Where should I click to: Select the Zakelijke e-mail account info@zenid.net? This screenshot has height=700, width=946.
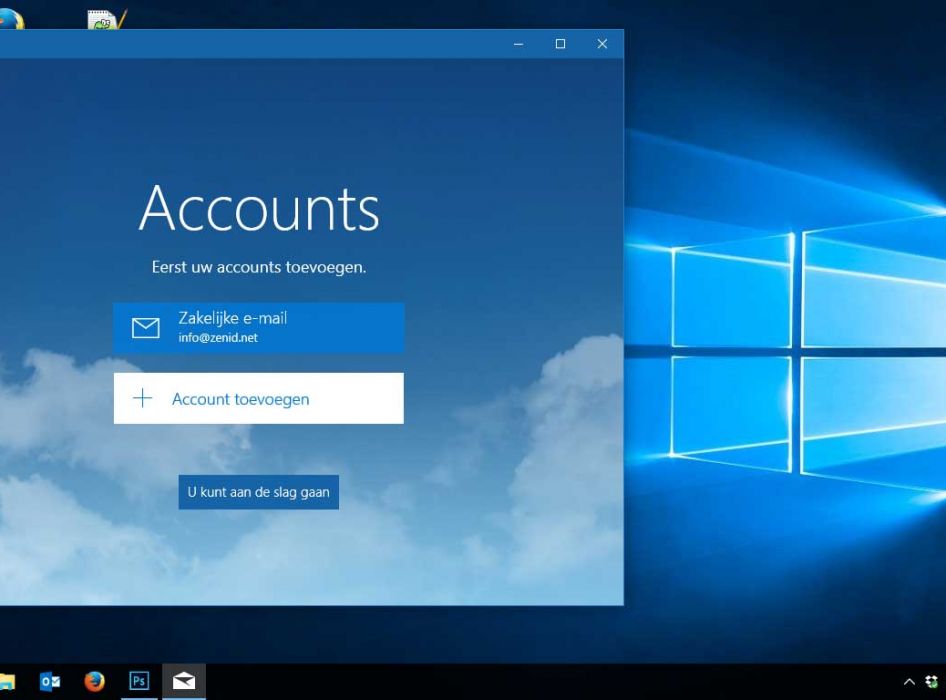point(258,328)
